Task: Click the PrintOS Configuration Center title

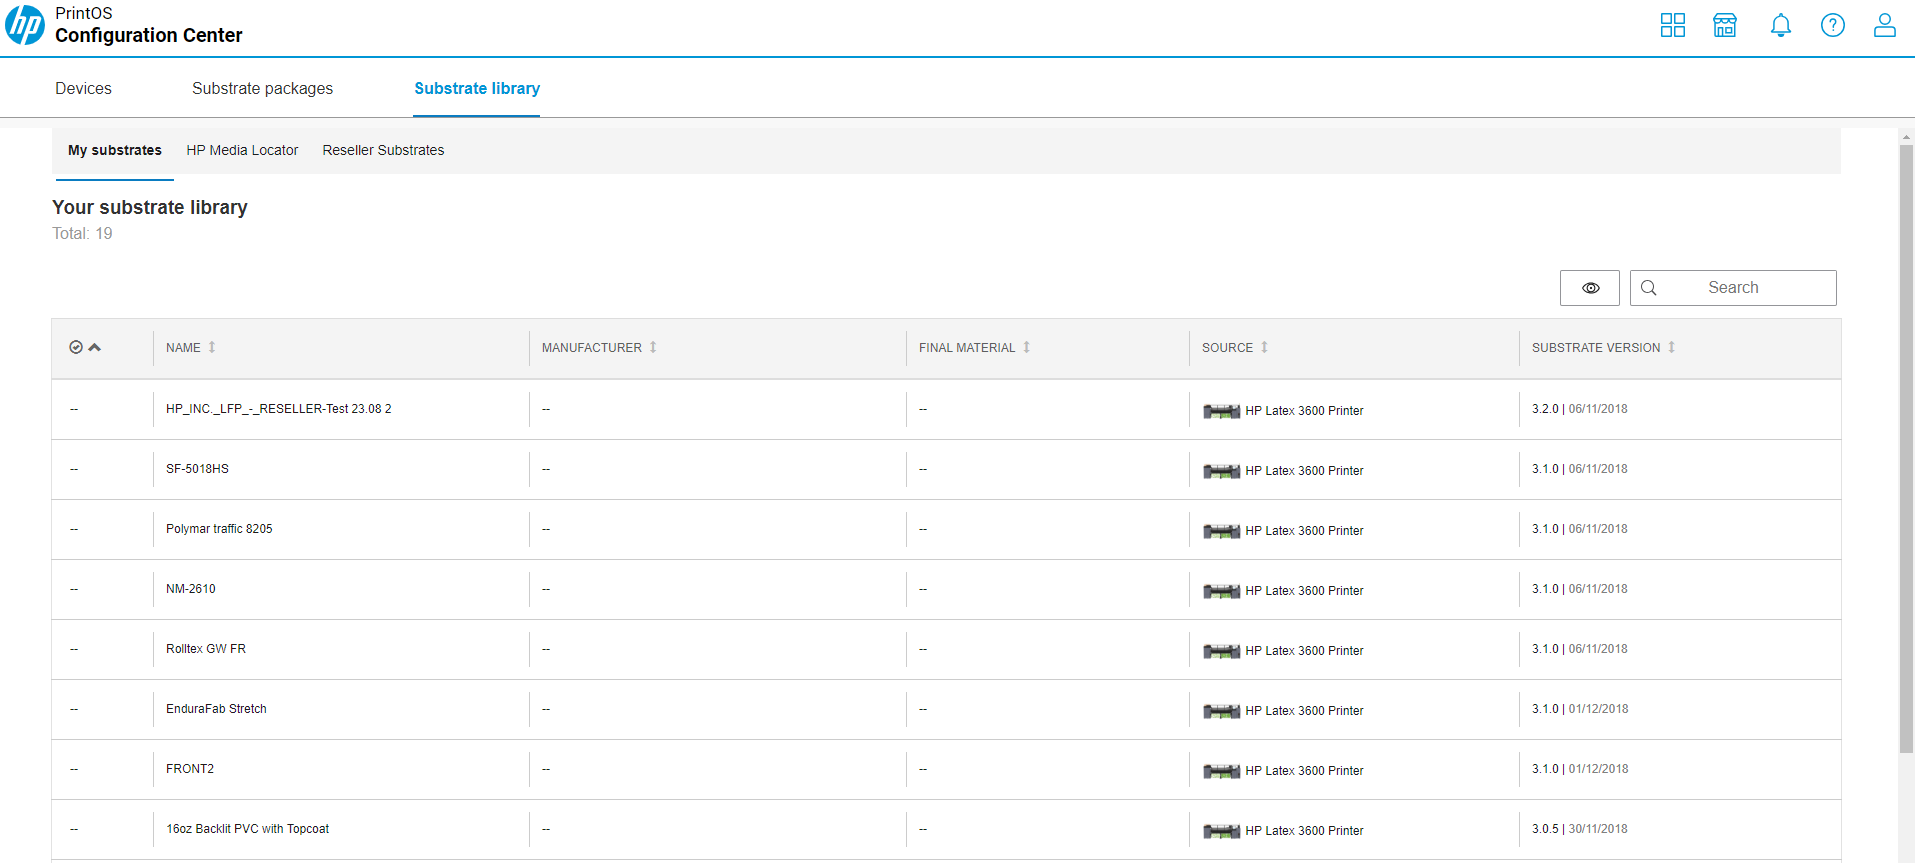Action: (x=148, y=25)
